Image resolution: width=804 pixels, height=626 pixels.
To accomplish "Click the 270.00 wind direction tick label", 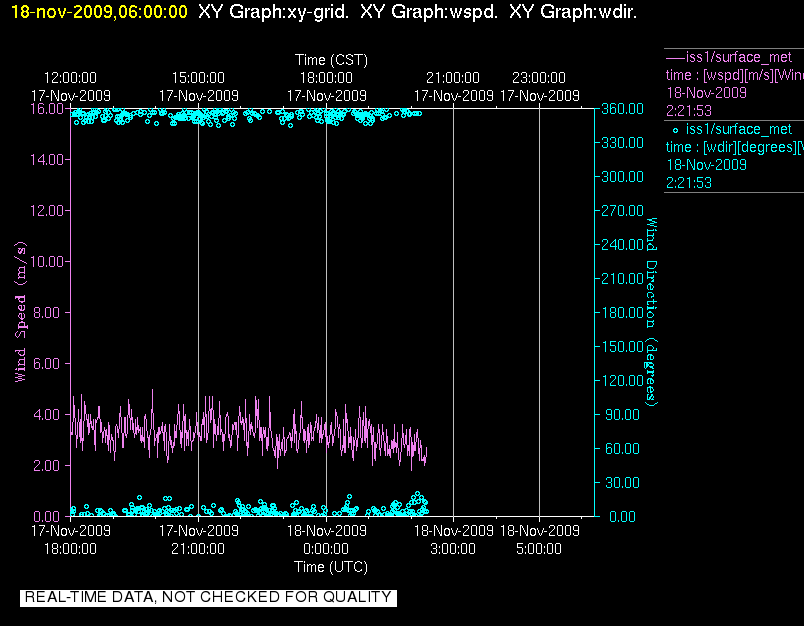I will tap(622, 211).
